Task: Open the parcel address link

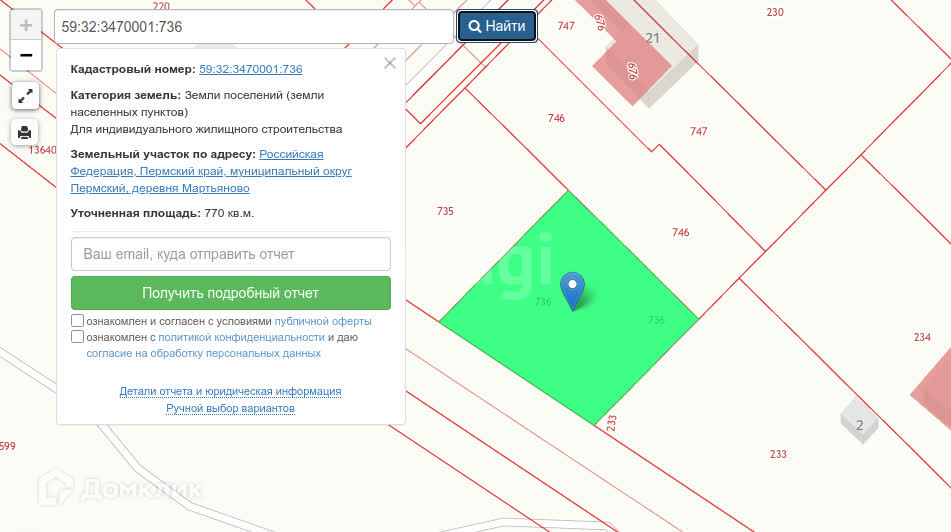Action: pyautogui.click(x=211, y=171)
